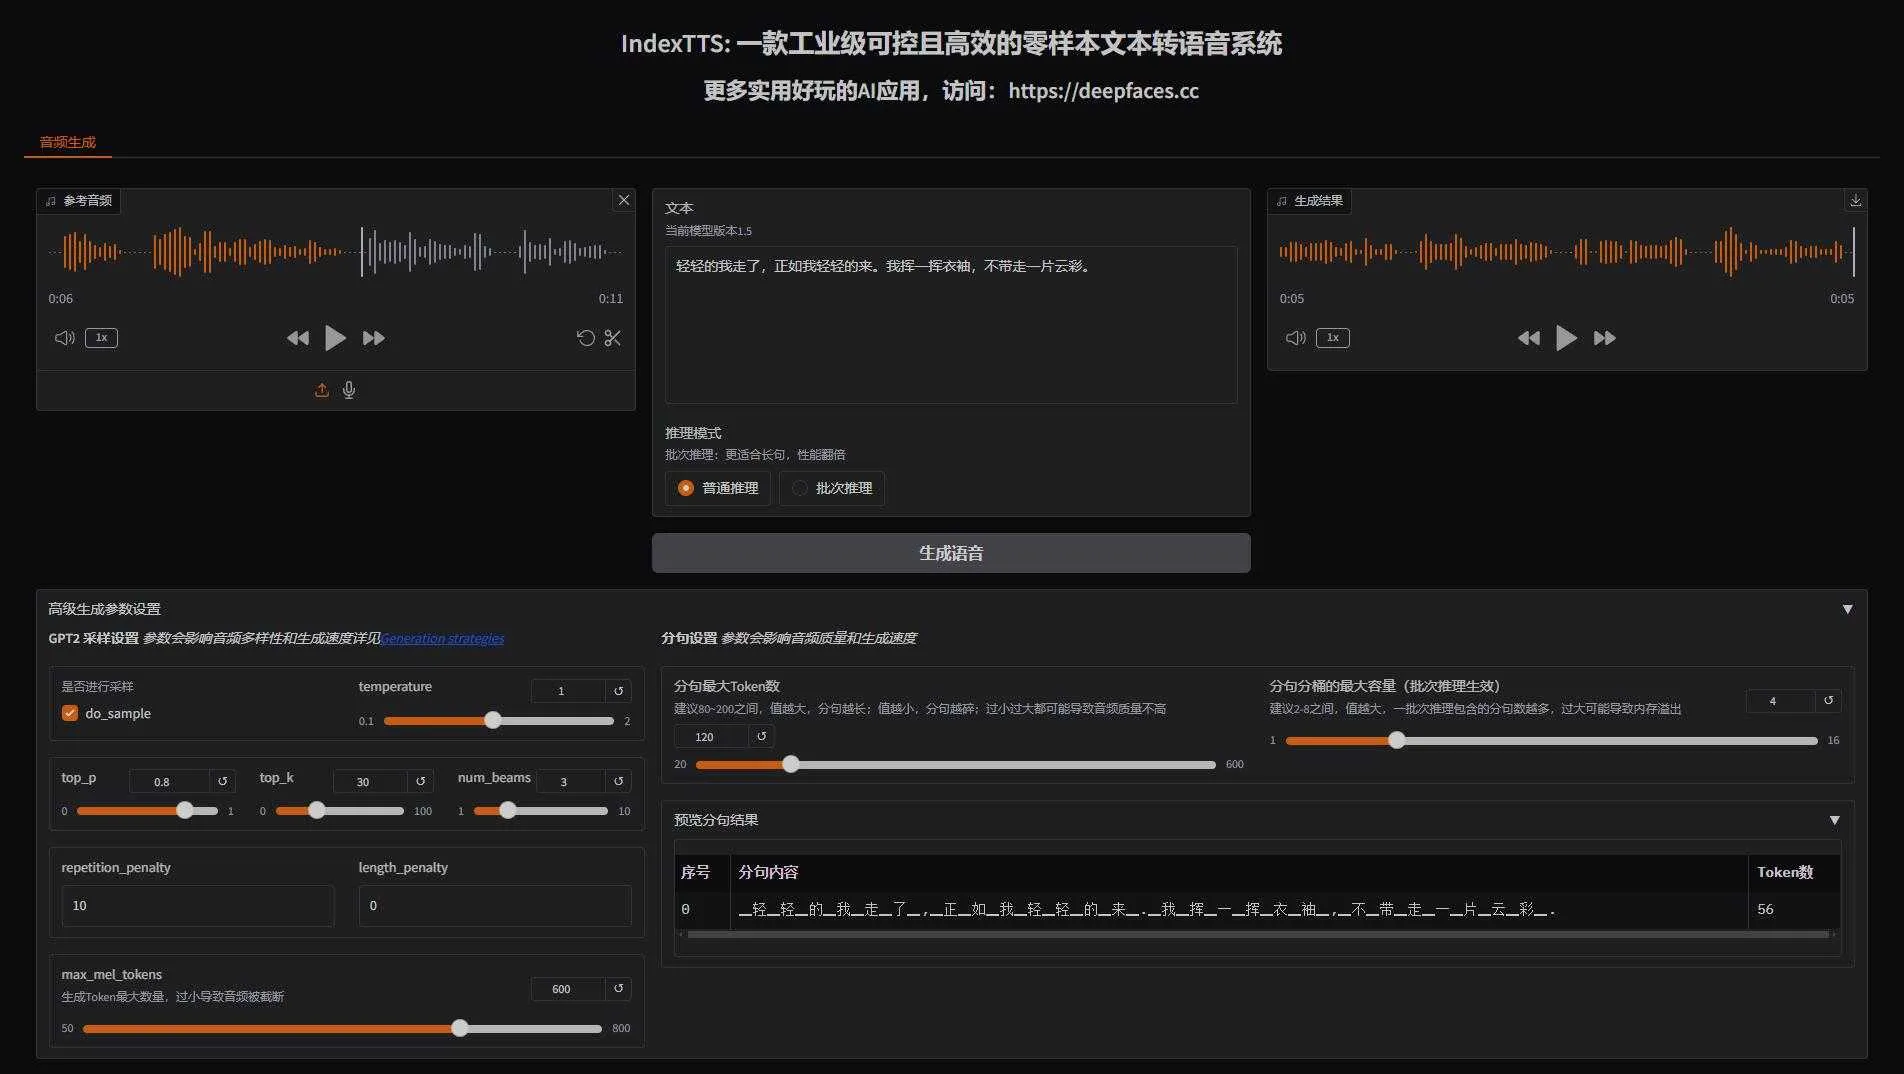Toggle the do_sample checkbox
The width and height of the screenshot is (1904, 1074).
70,713
